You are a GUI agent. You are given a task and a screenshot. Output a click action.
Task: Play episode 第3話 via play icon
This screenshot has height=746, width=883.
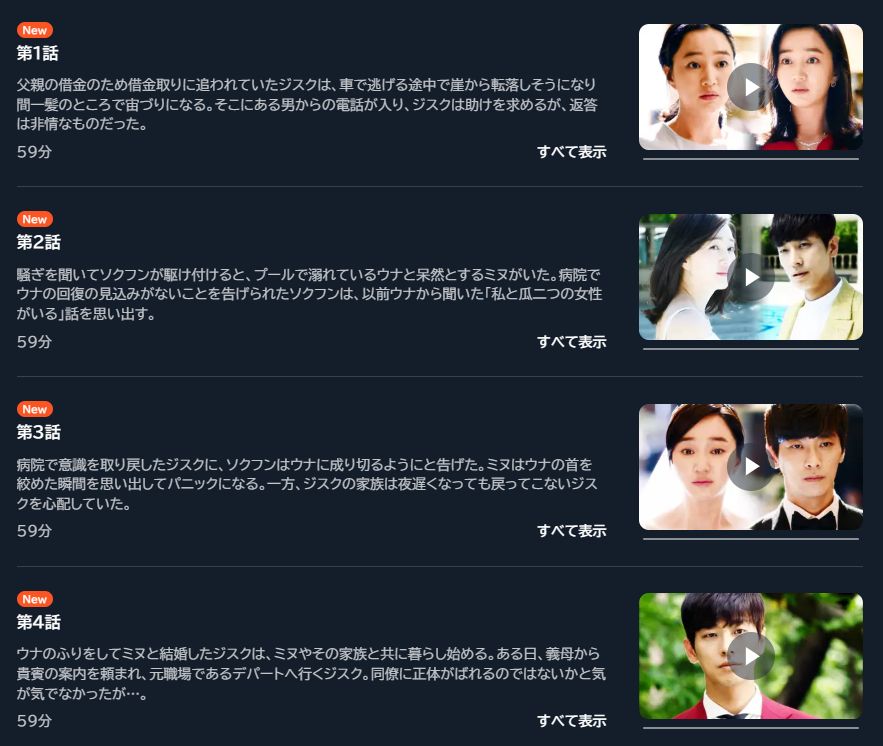(751, 467)
